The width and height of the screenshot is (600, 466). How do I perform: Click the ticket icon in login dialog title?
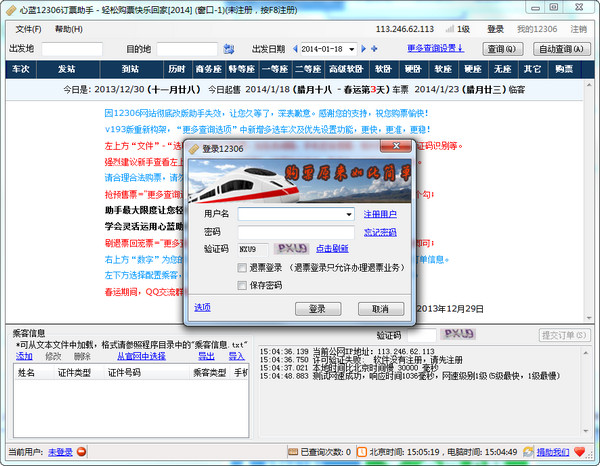click(x=193, y=148)
